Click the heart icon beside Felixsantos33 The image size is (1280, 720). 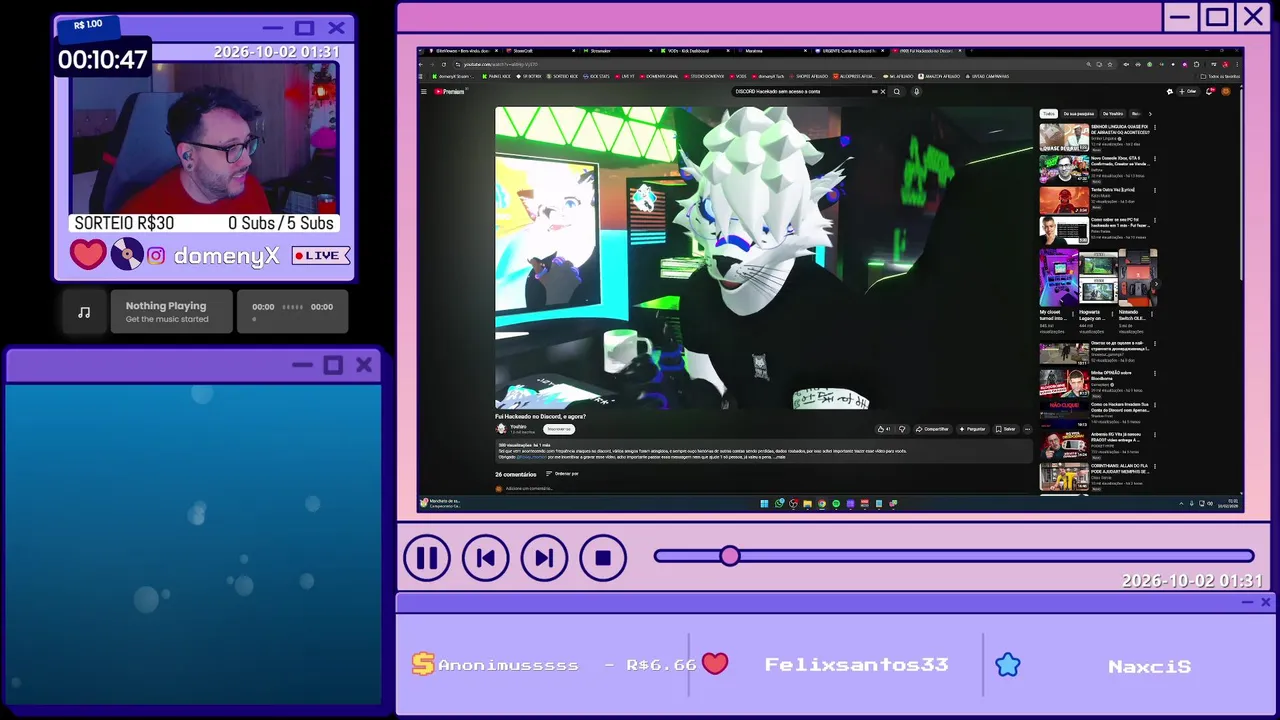(x=714, y=664)
